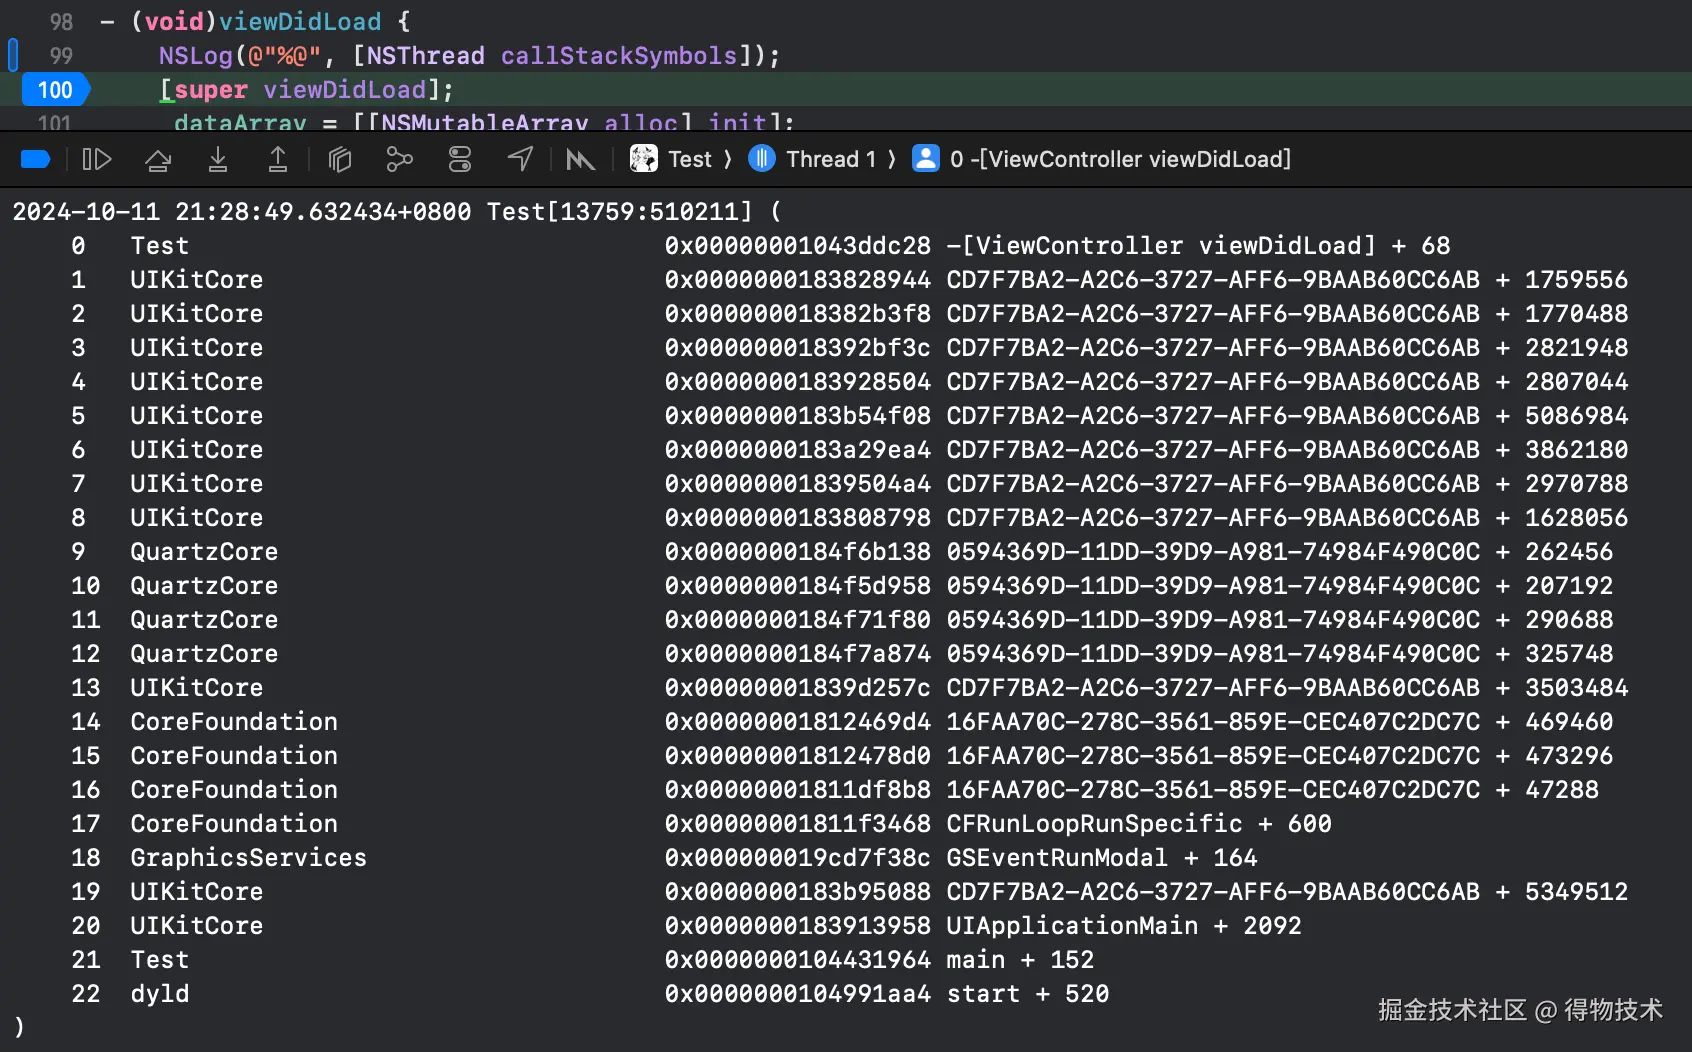1692x1052 pixels.
Task: Click the blue change bar beside line 99
Action: (13, 55)
